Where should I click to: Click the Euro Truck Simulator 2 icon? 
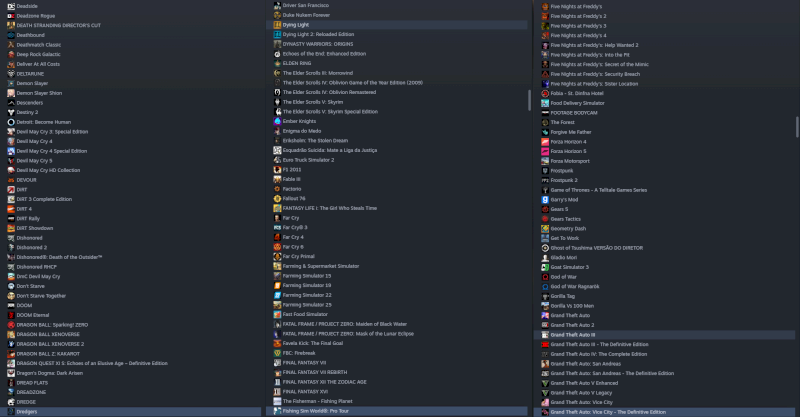pos(277,160)
